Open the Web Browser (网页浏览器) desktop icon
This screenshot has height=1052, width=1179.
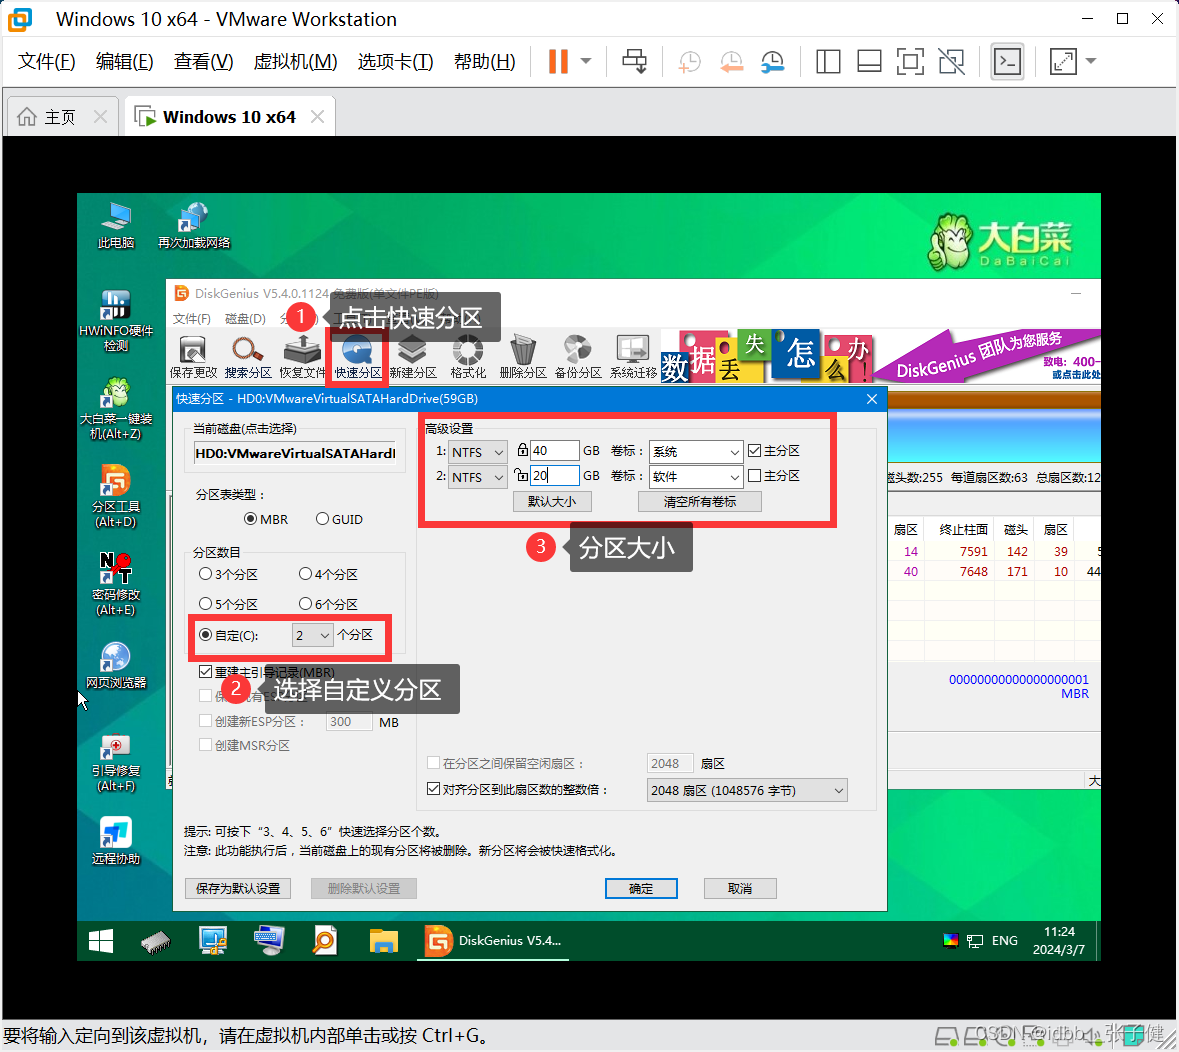coord(116,665)
